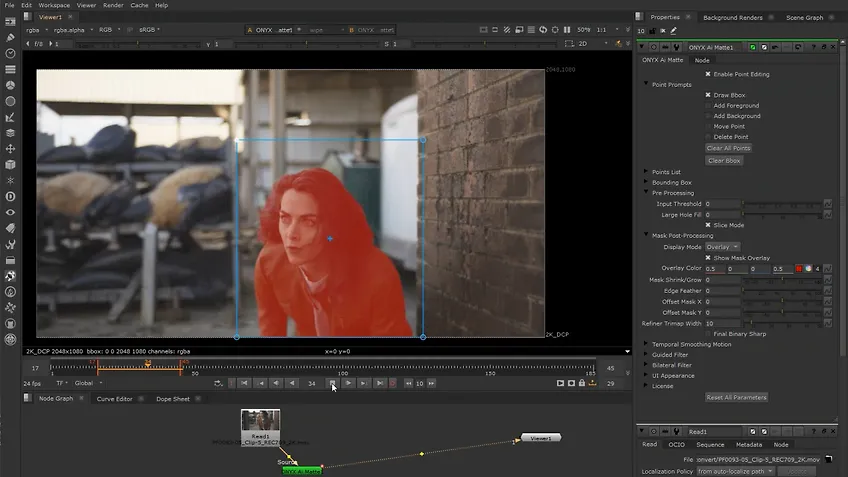Select the Delete Point option

click(x=708, y=137)
